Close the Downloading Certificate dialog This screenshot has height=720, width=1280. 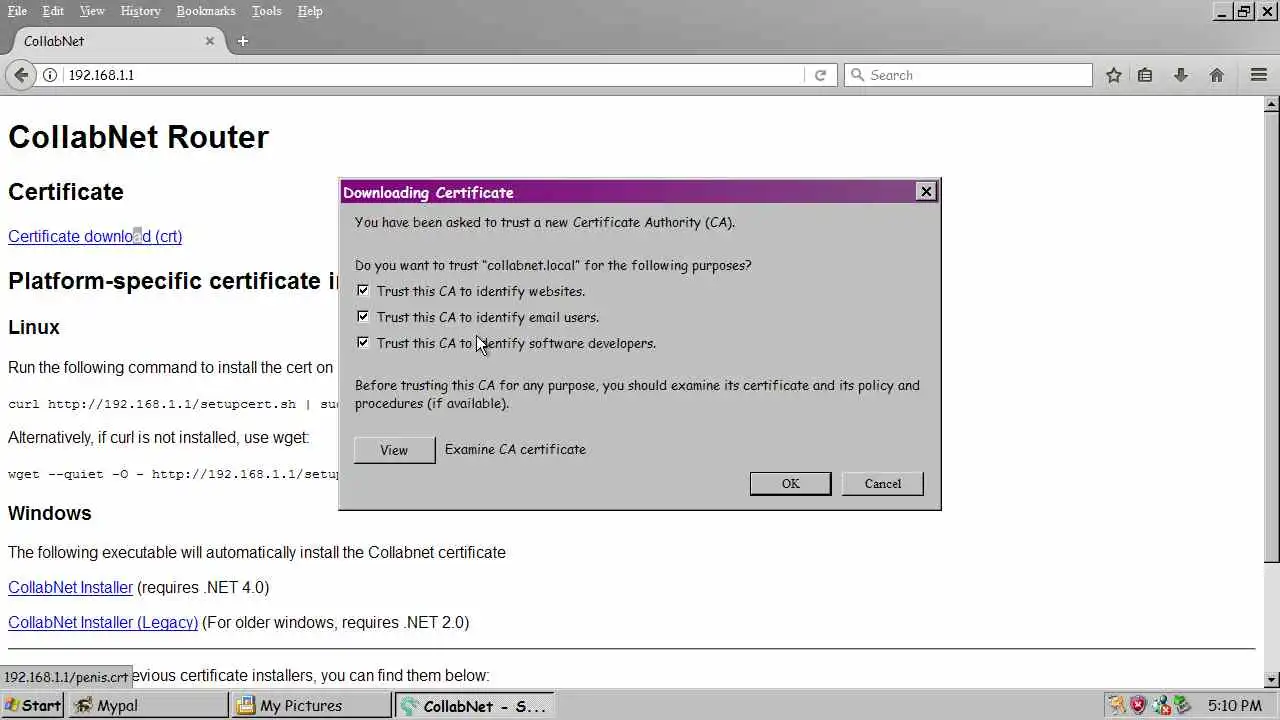[926, 191]
